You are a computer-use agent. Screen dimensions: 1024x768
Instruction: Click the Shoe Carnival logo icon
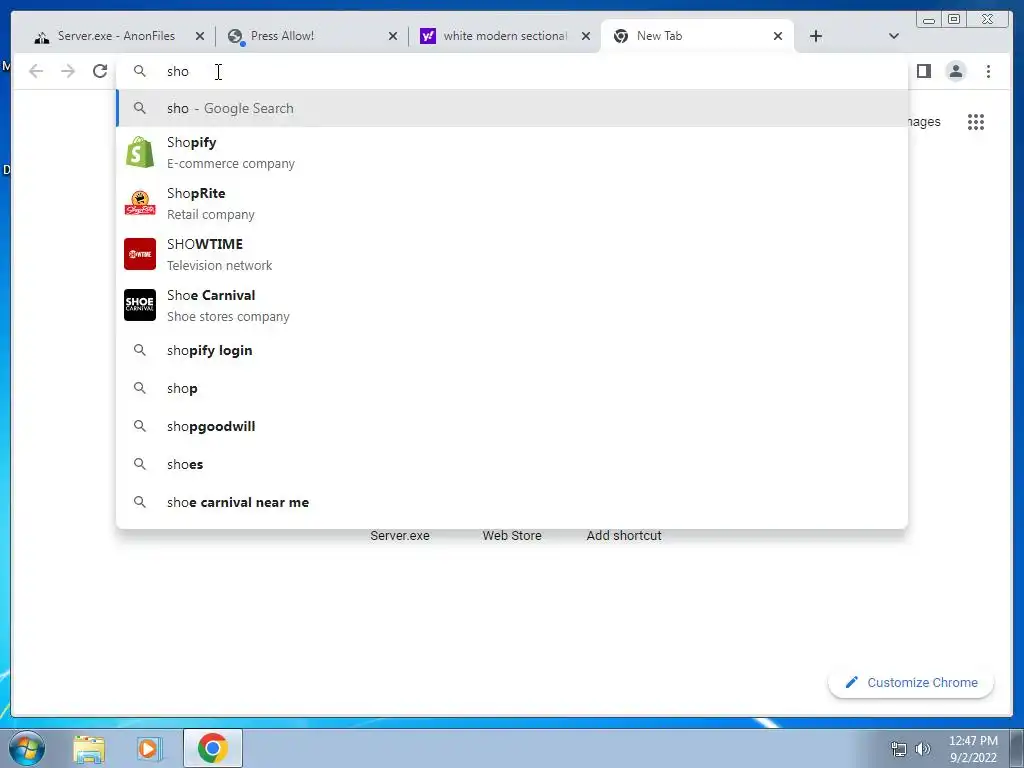tap(140, 305)
